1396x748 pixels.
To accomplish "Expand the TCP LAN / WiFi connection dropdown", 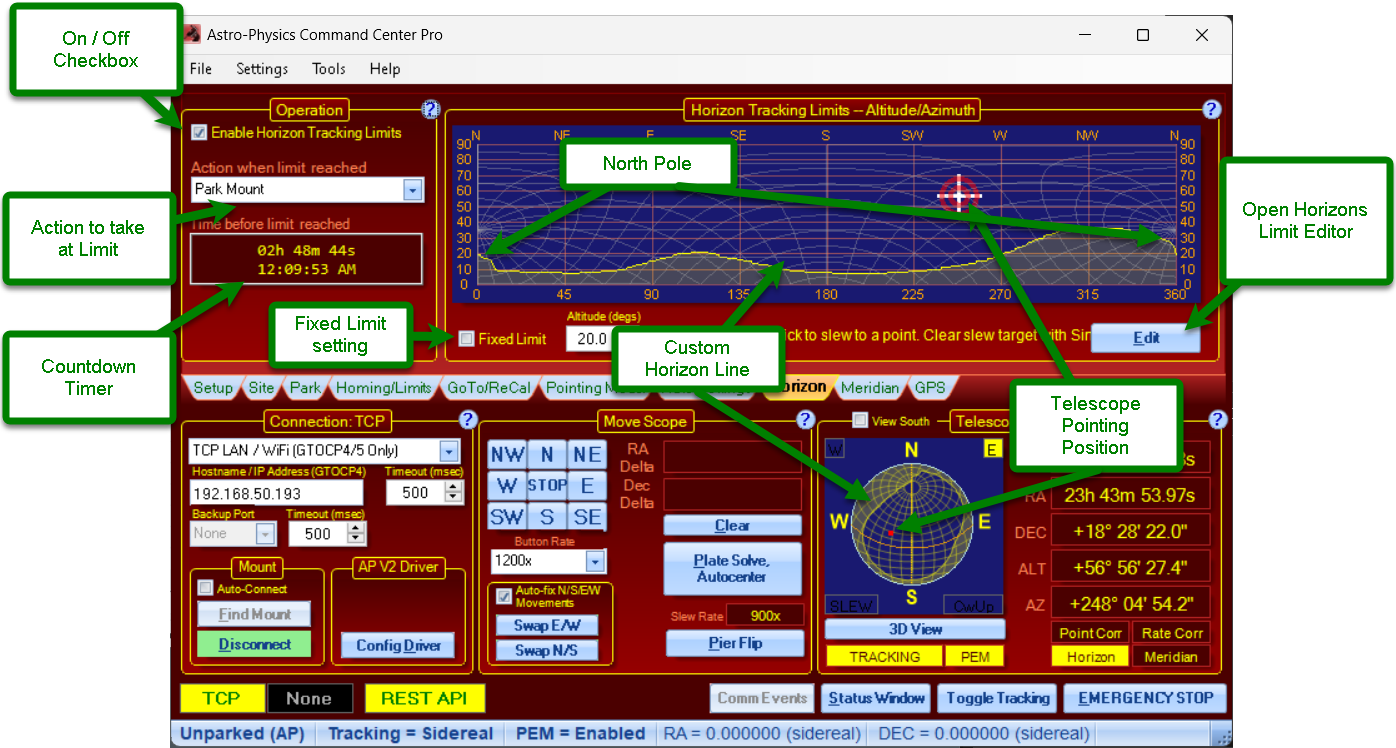I will pos(449,450).
